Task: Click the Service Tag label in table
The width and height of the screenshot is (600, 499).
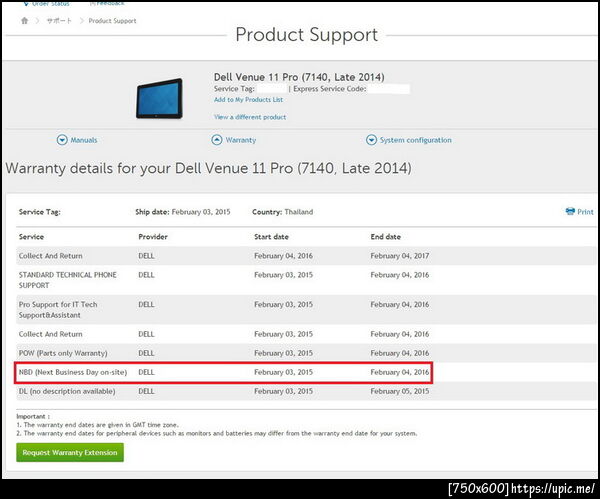Action: (x=40, y=212)
